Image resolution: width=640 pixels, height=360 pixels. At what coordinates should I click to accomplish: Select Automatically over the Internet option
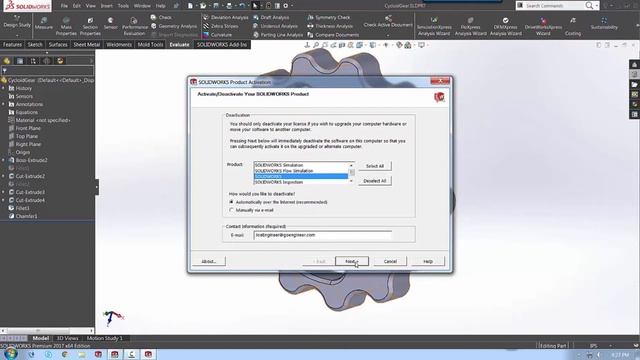point(231,202)
